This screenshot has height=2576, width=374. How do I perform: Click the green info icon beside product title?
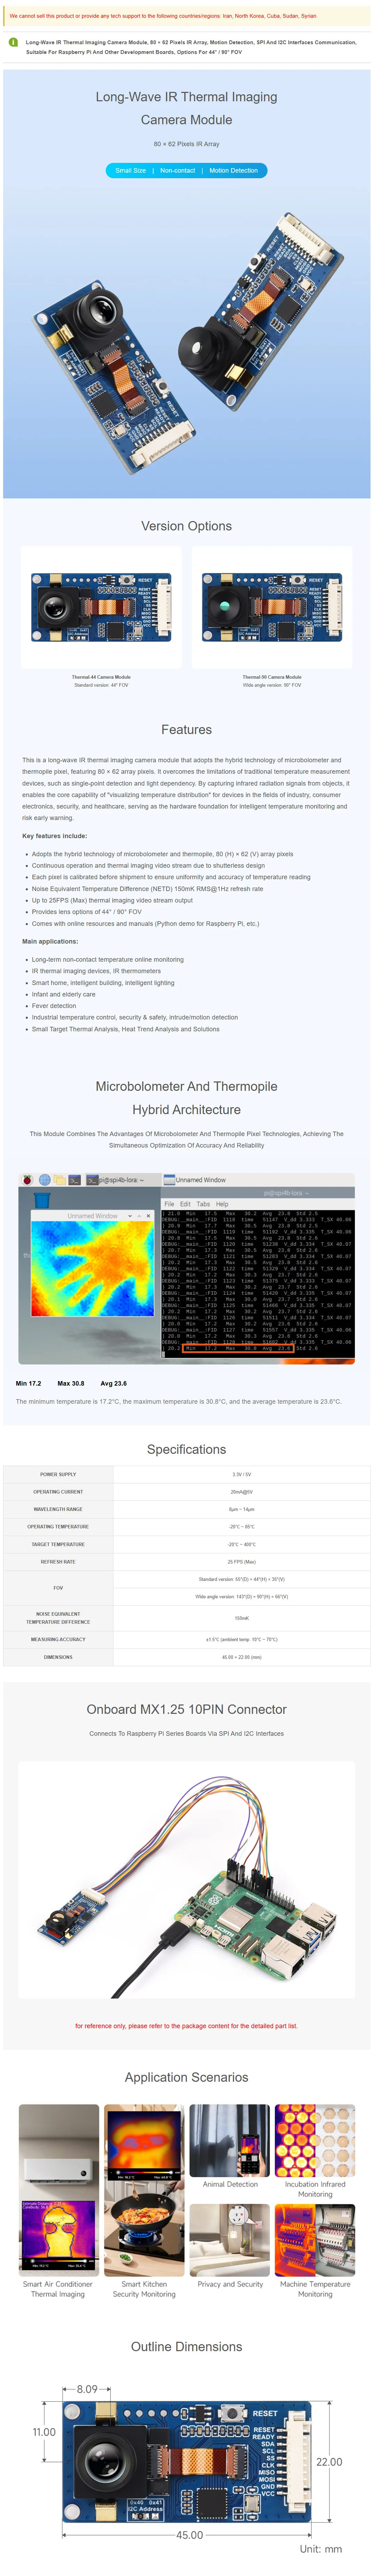click(13, 42)
